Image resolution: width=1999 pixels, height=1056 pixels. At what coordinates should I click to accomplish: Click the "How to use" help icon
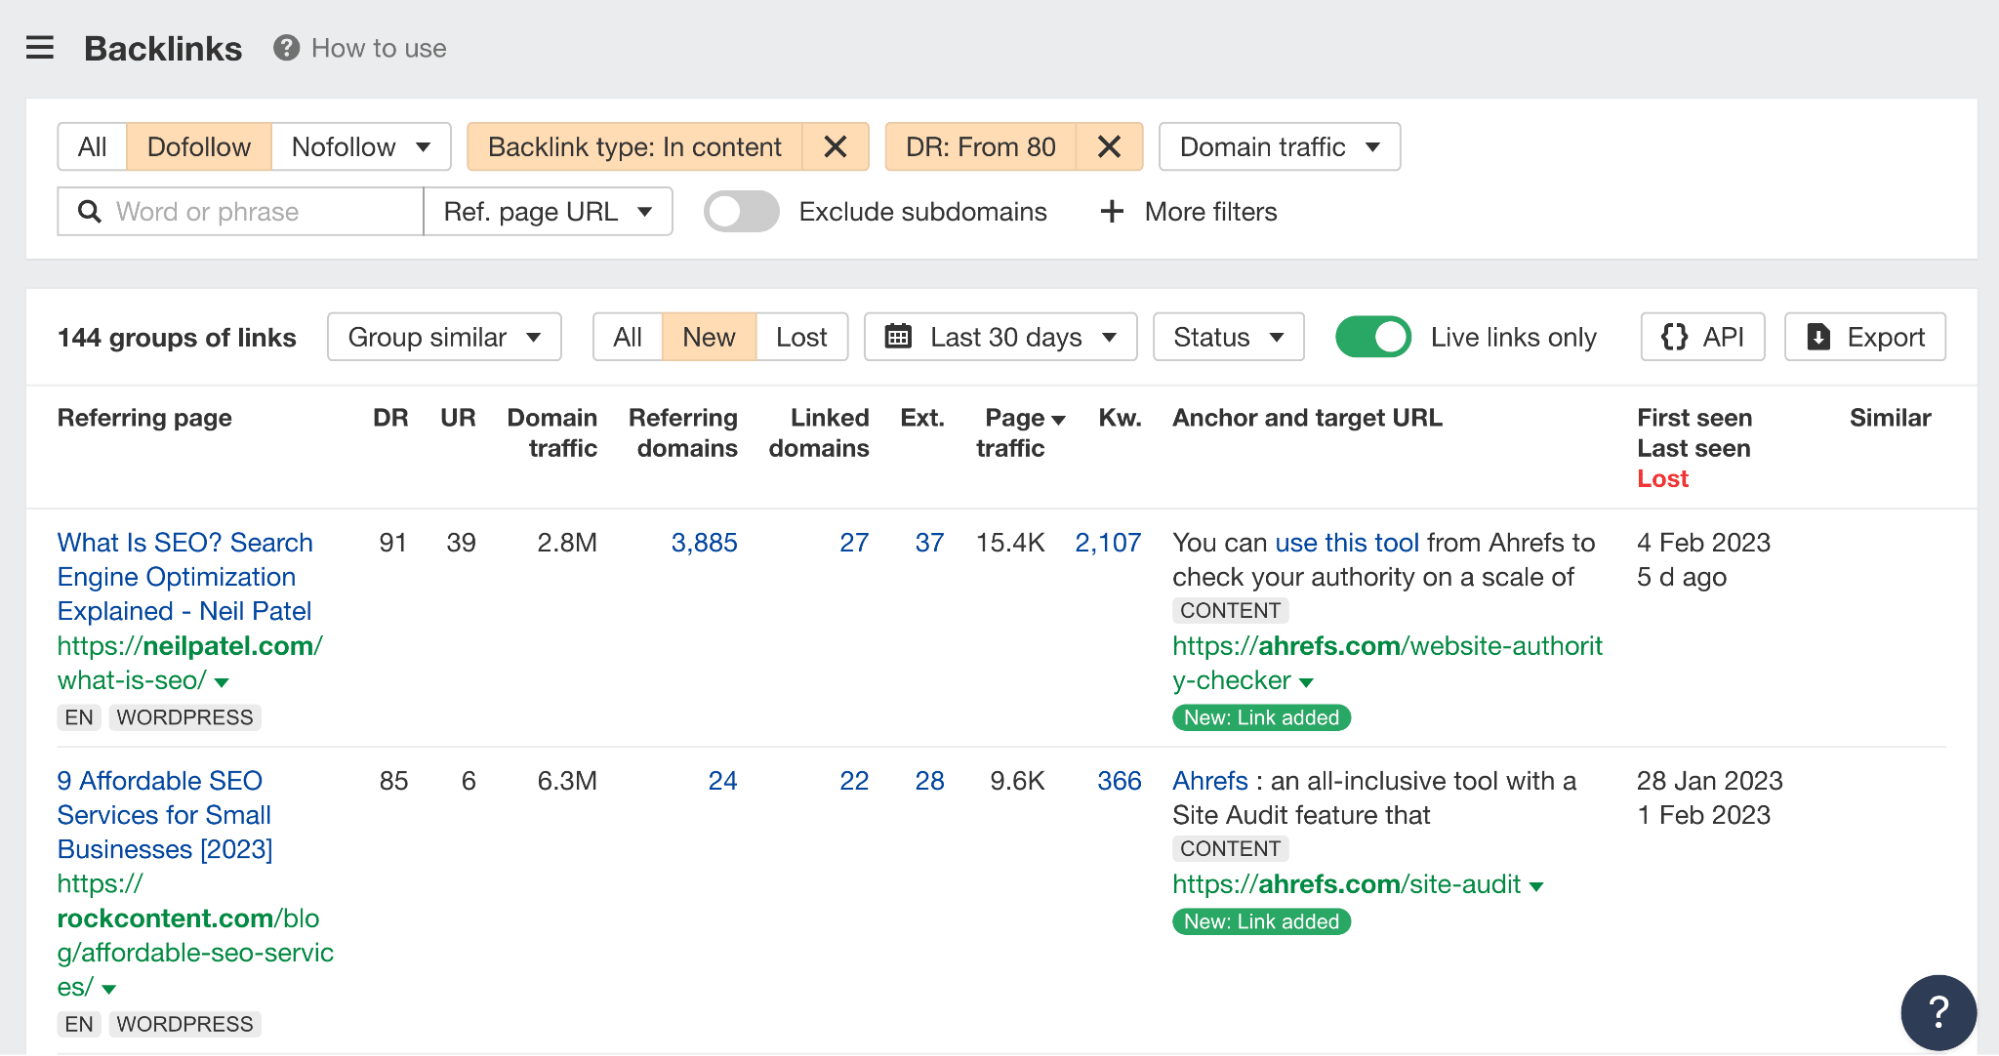tap(286, 48)
